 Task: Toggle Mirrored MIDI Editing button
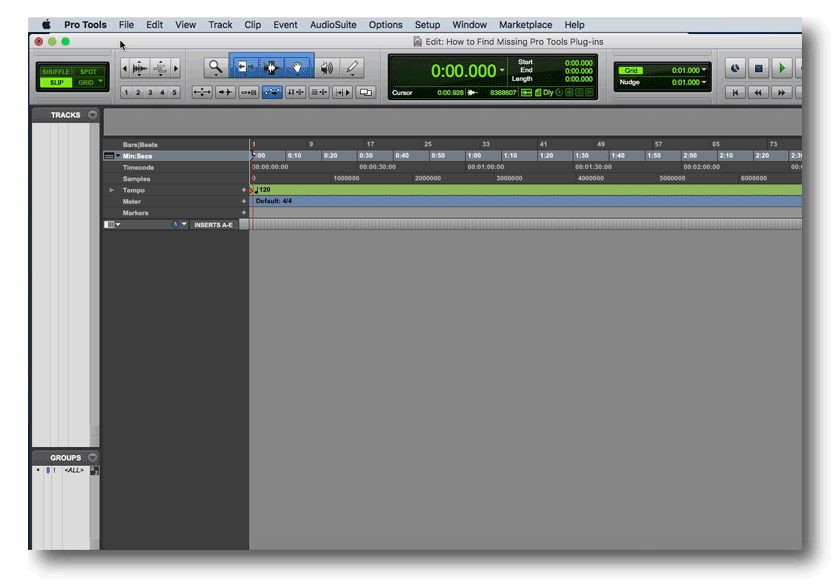click(249, 92)
